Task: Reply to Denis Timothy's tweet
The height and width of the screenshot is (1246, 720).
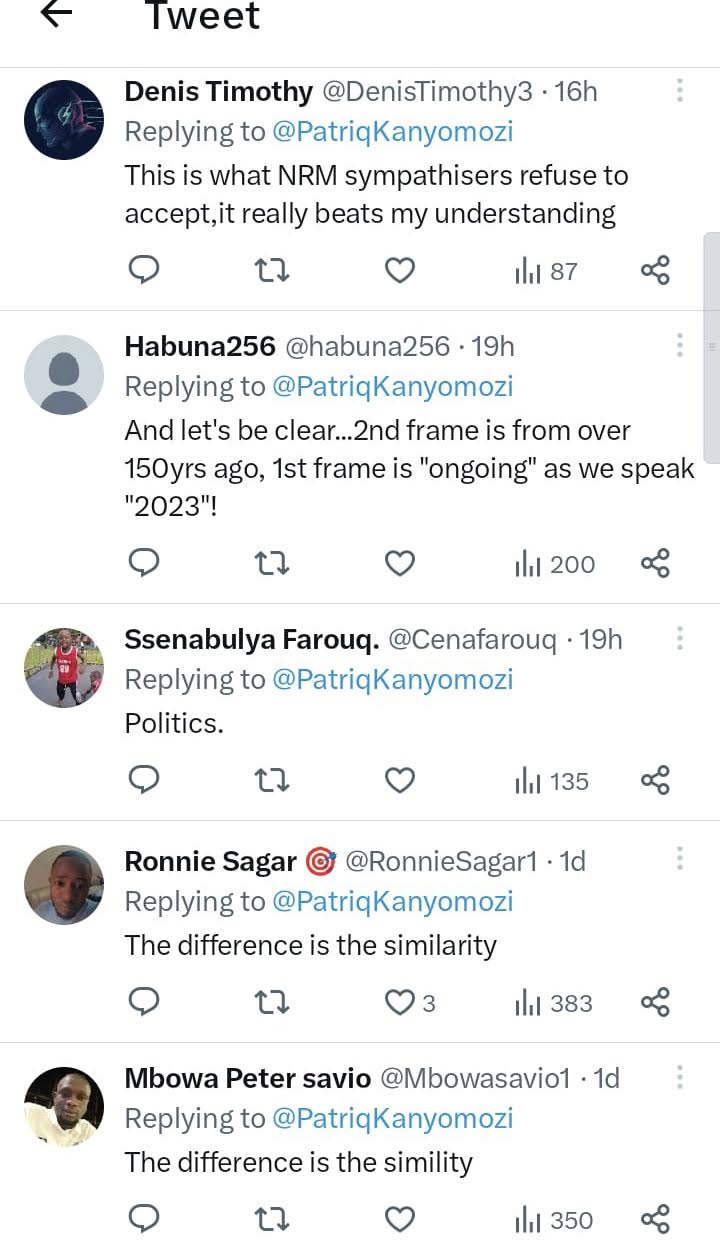Action: [x=145, y=270]
